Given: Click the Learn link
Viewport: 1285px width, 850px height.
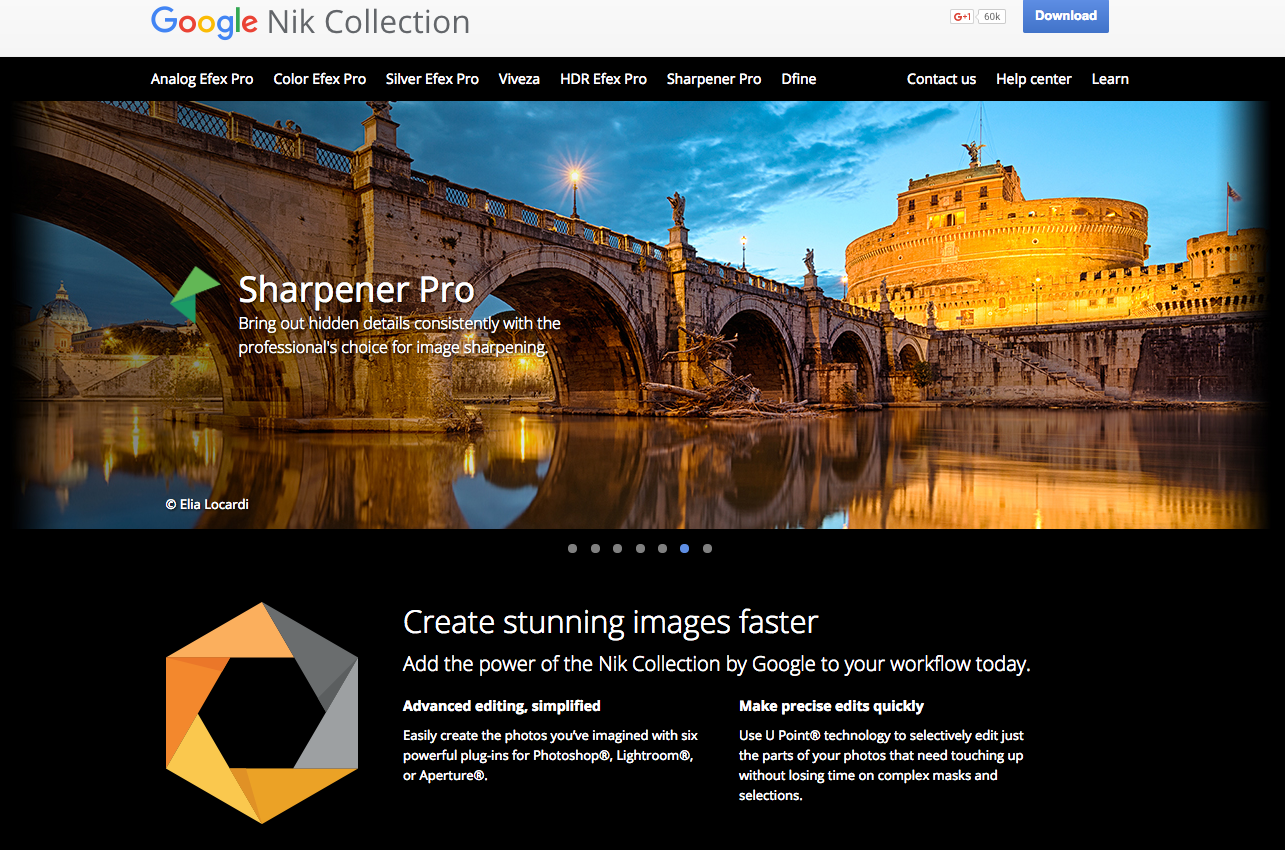Looking at the screenshot, I should [1110, 79].
